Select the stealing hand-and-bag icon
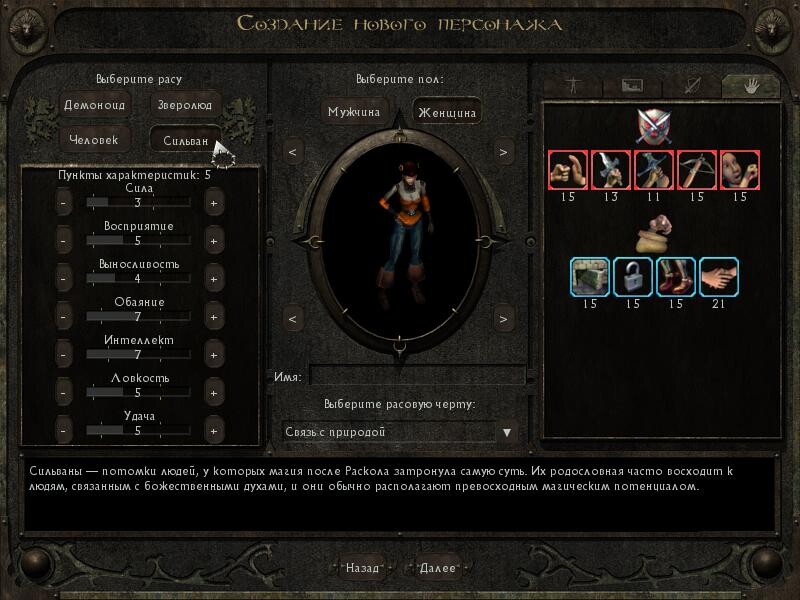The width and height of the screenshot is (800, 600). (654, 234)
